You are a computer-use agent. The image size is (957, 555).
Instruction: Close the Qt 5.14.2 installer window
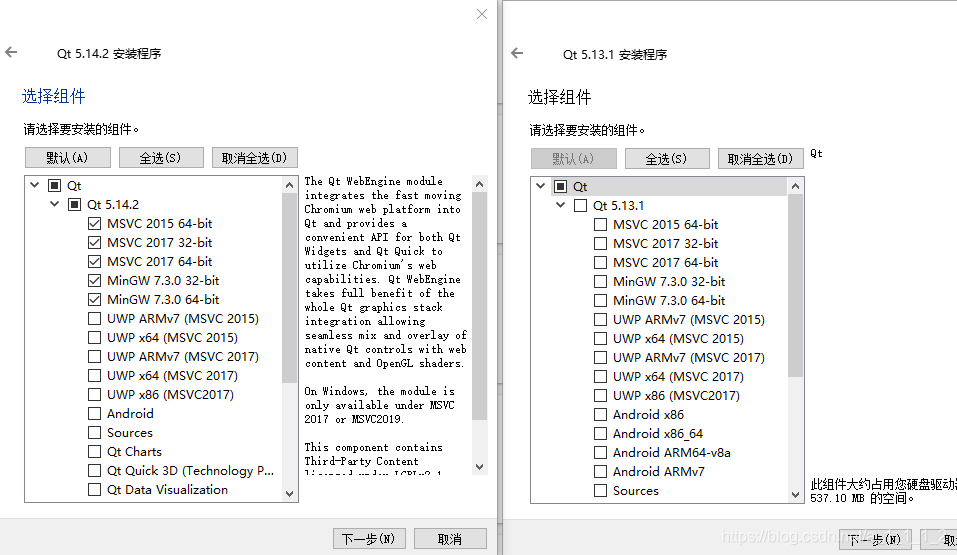point(482,14)
